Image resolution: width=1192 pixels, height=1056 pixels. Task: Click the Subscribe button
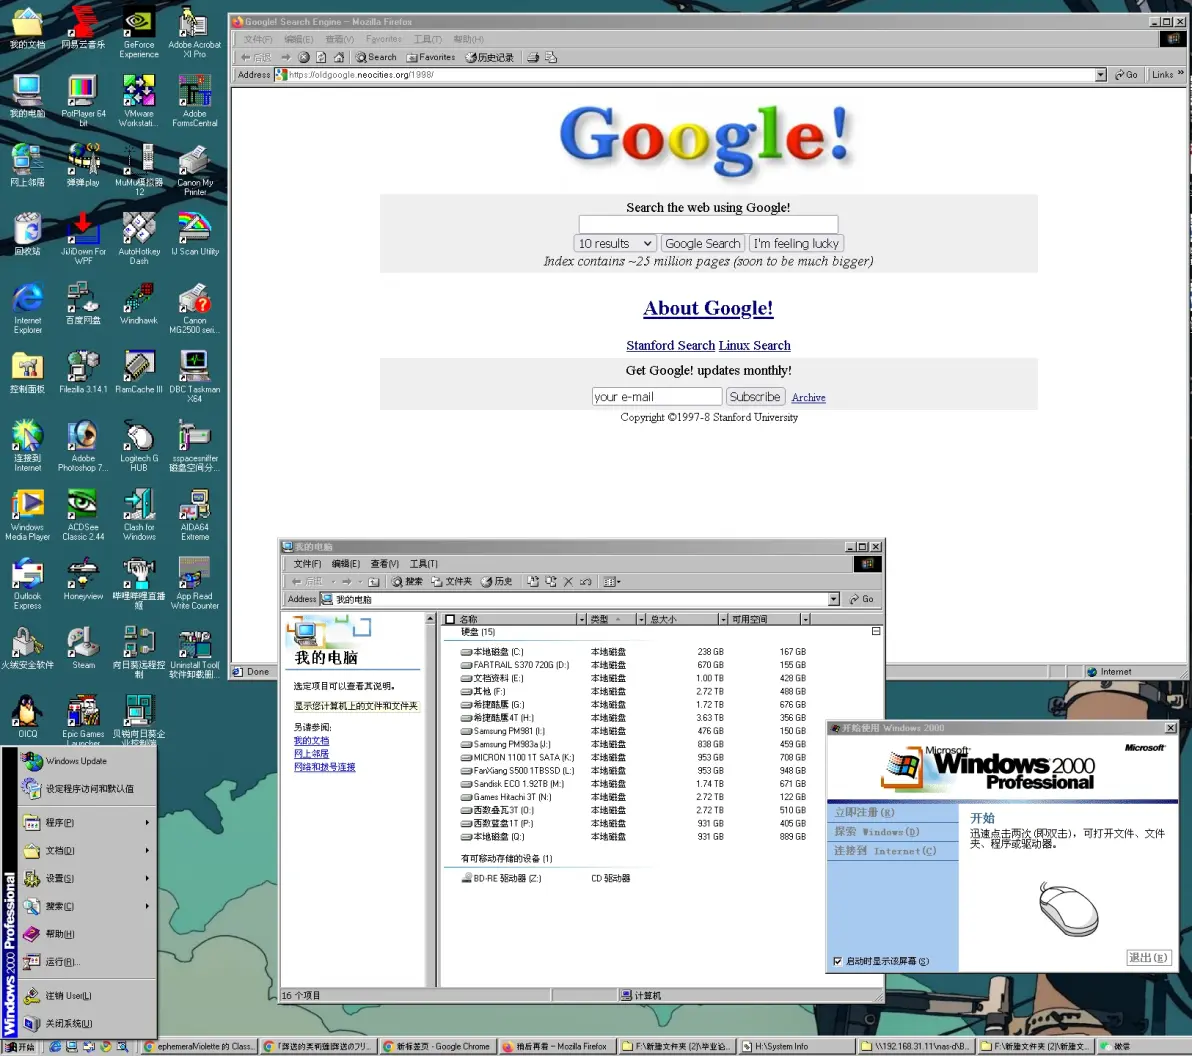point(755,397)
